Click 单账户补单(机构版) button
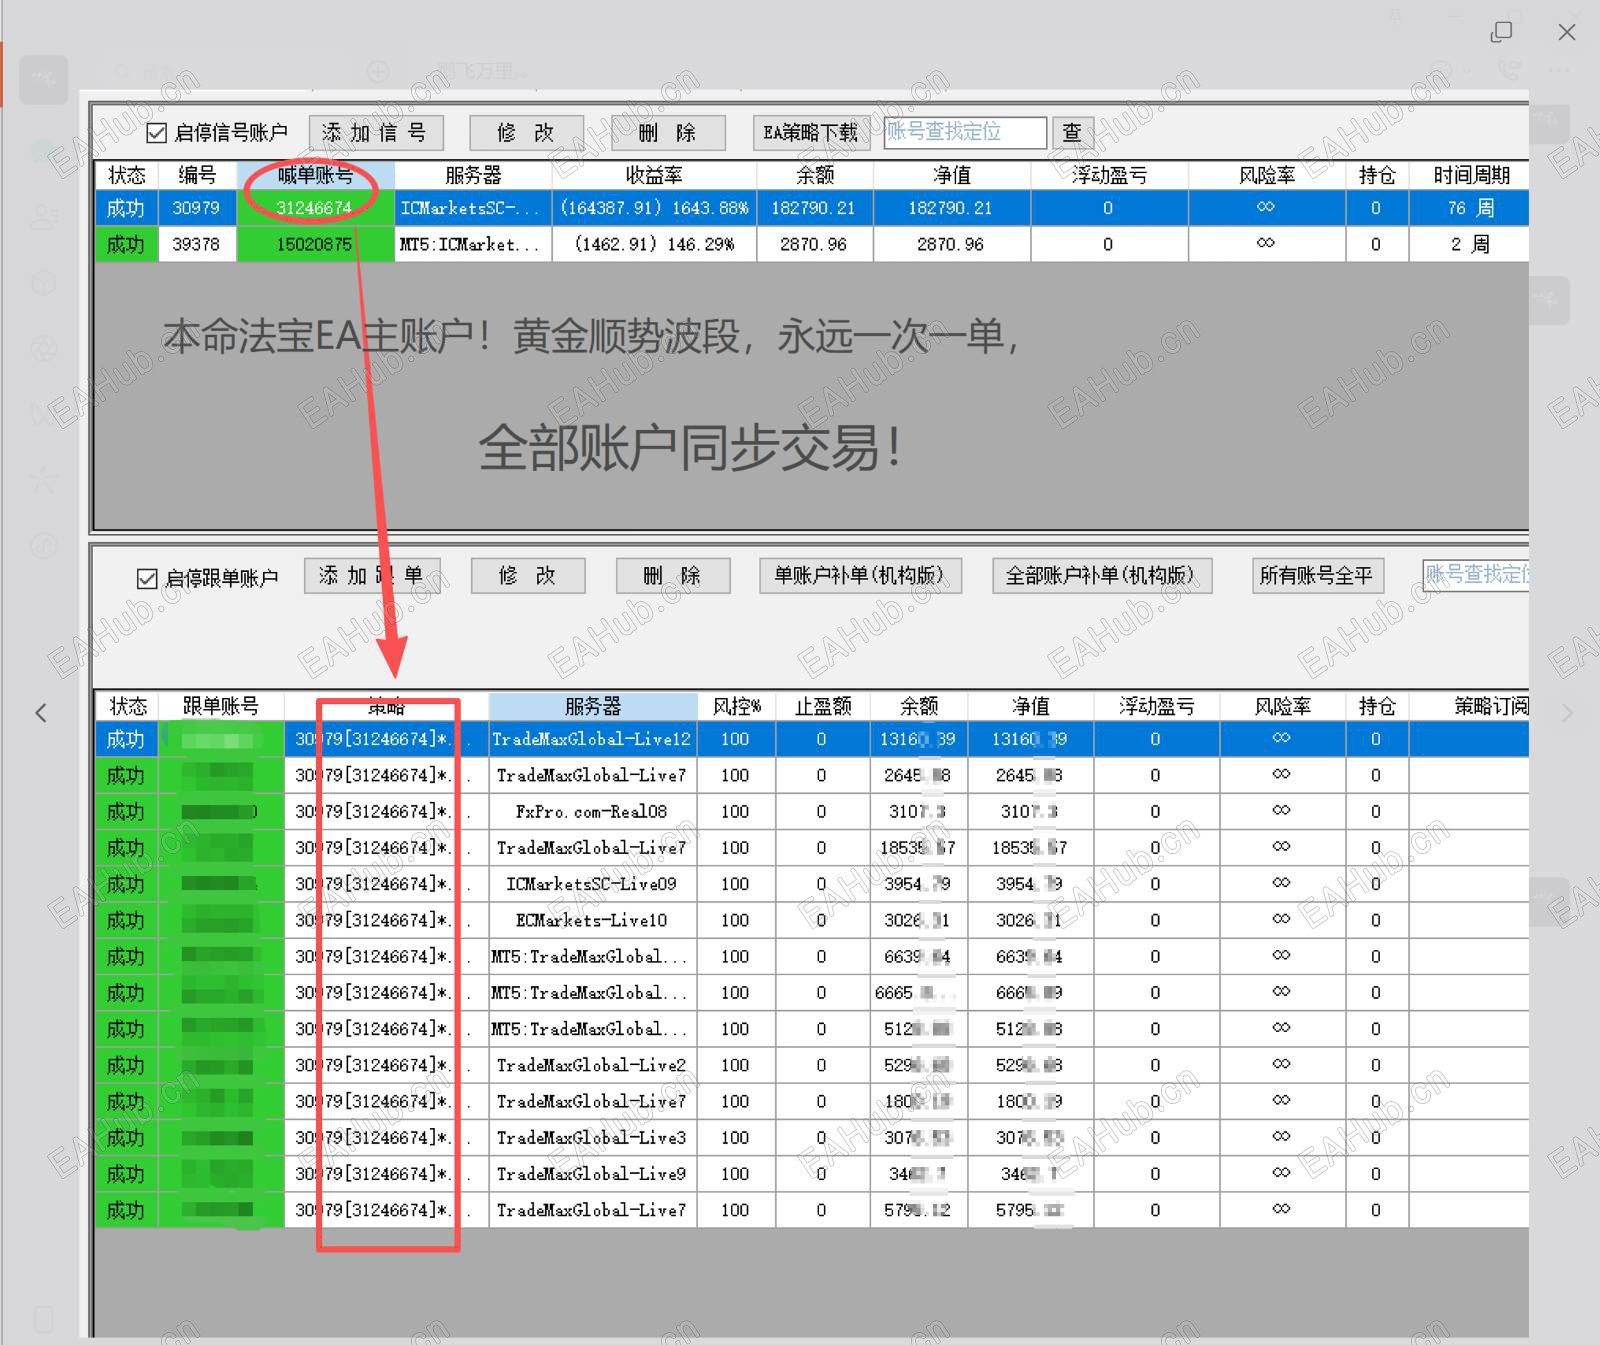This screenshot has width=1600, height=1345. (x=860, y=575)
